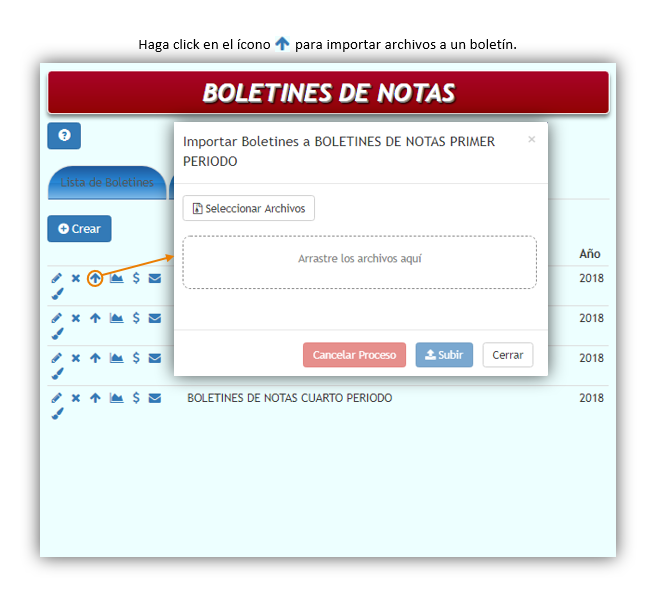The width and height of the screenshot is (671, 616).
Task: Click envelope mail icon in second row
Action: 155,318
